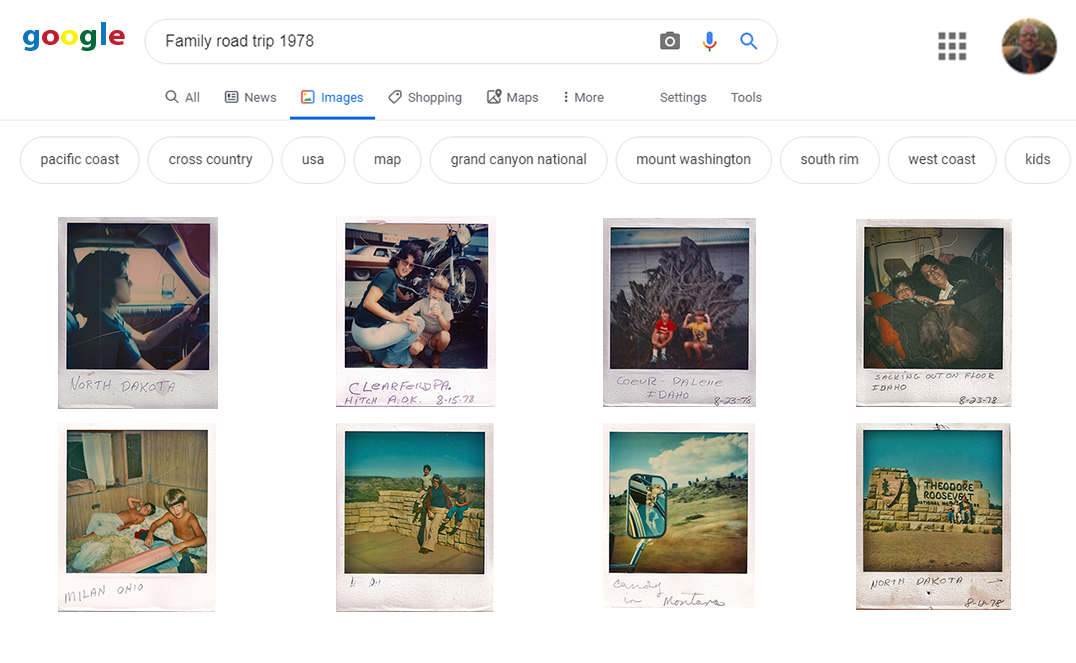Viewport: 1076px width, 663px height.
Task: Go to the Maps tab
Action: pos(512,97)
